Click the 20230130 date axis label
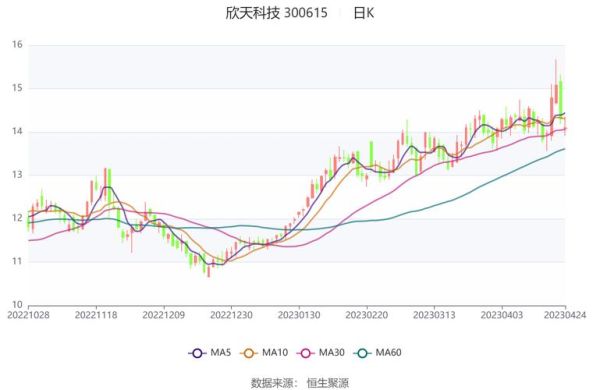The image size is (600, 390). pos(299,315)
